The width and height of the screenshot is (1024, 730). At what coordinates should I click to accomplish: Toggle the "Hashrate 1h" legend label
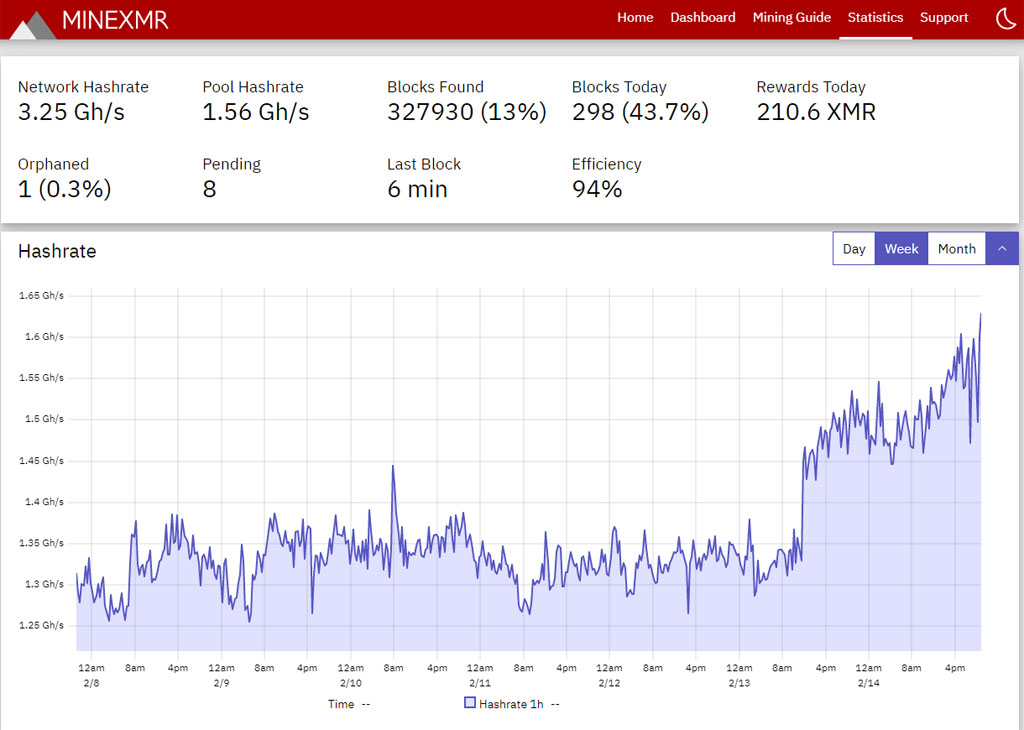tap(511, 704)
